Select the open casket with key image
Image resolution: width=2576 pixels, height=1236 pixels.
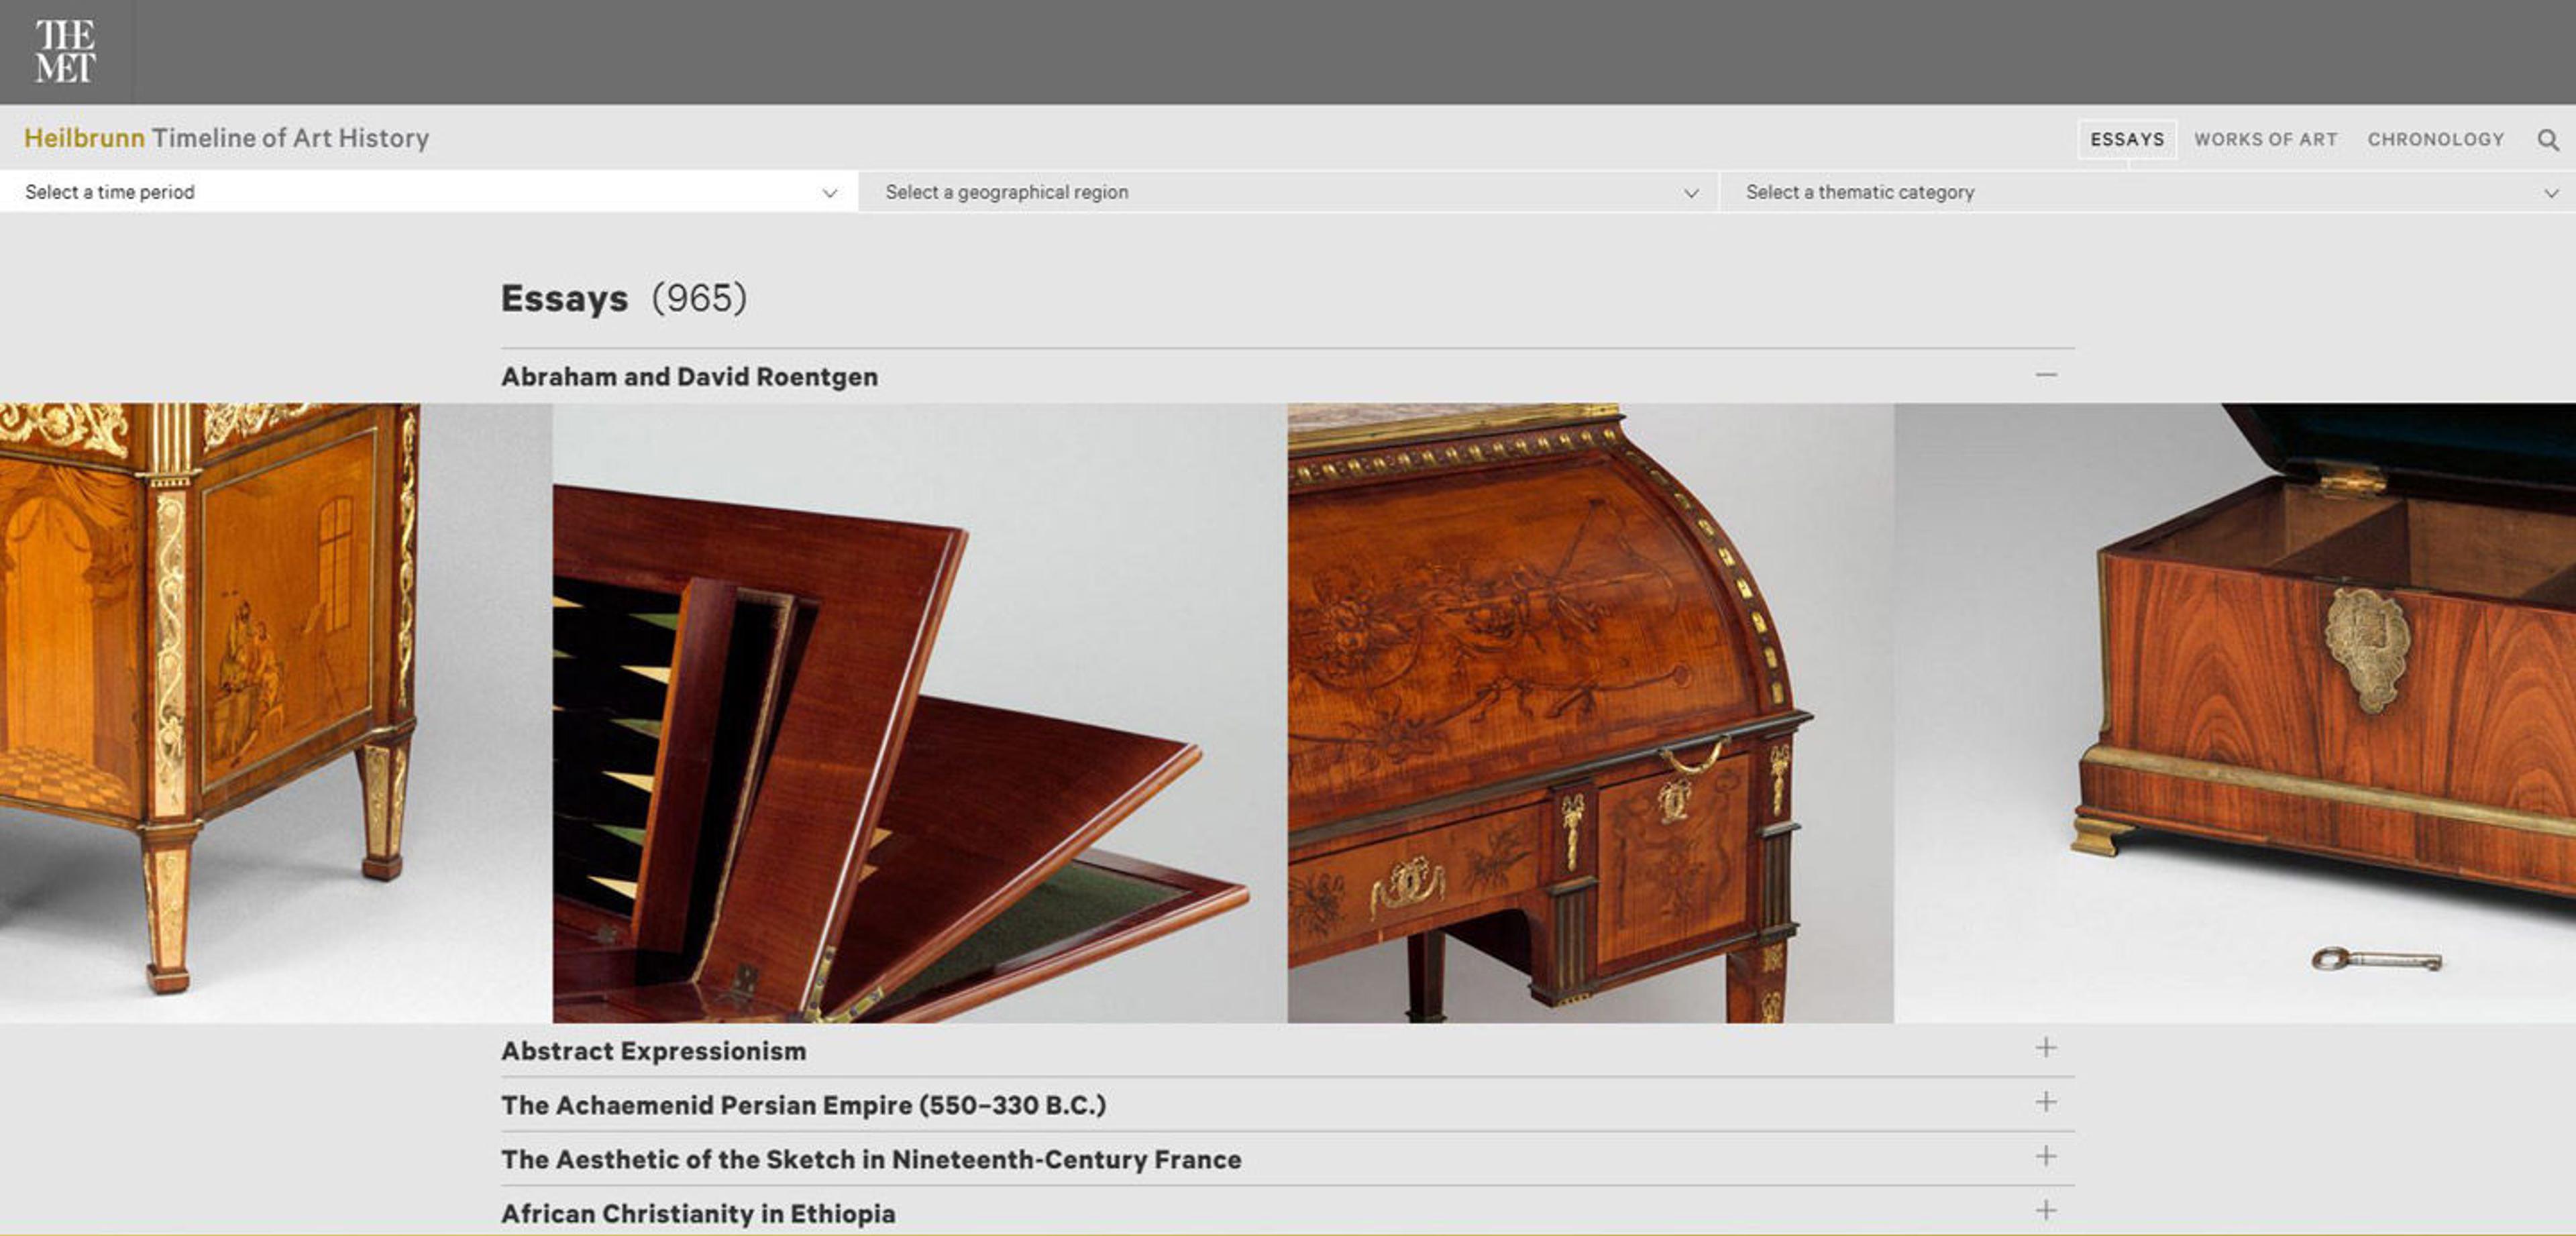pos(2300,700)
